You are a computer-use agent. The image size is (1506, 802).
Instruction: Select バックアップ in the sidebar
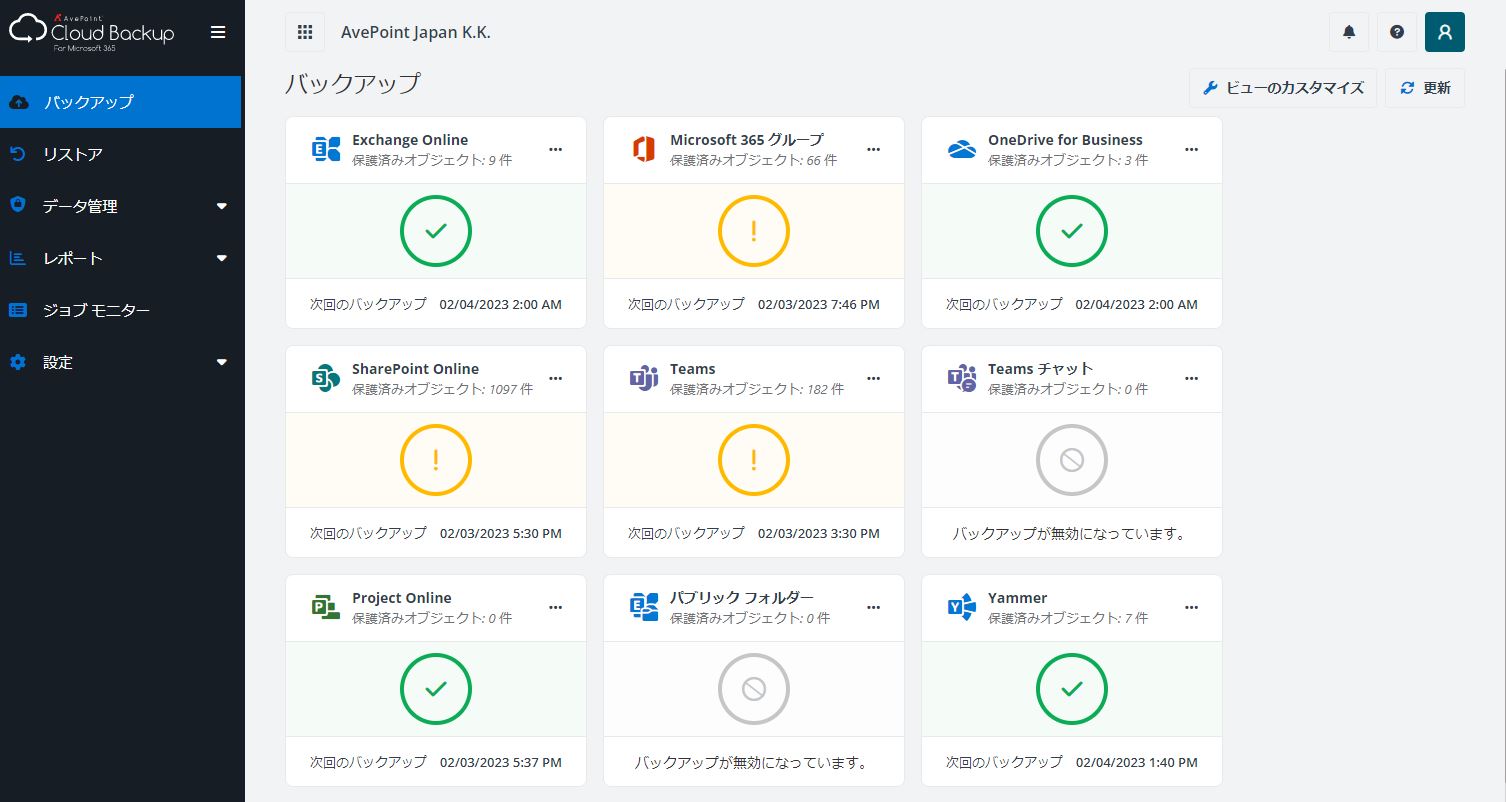120,102
